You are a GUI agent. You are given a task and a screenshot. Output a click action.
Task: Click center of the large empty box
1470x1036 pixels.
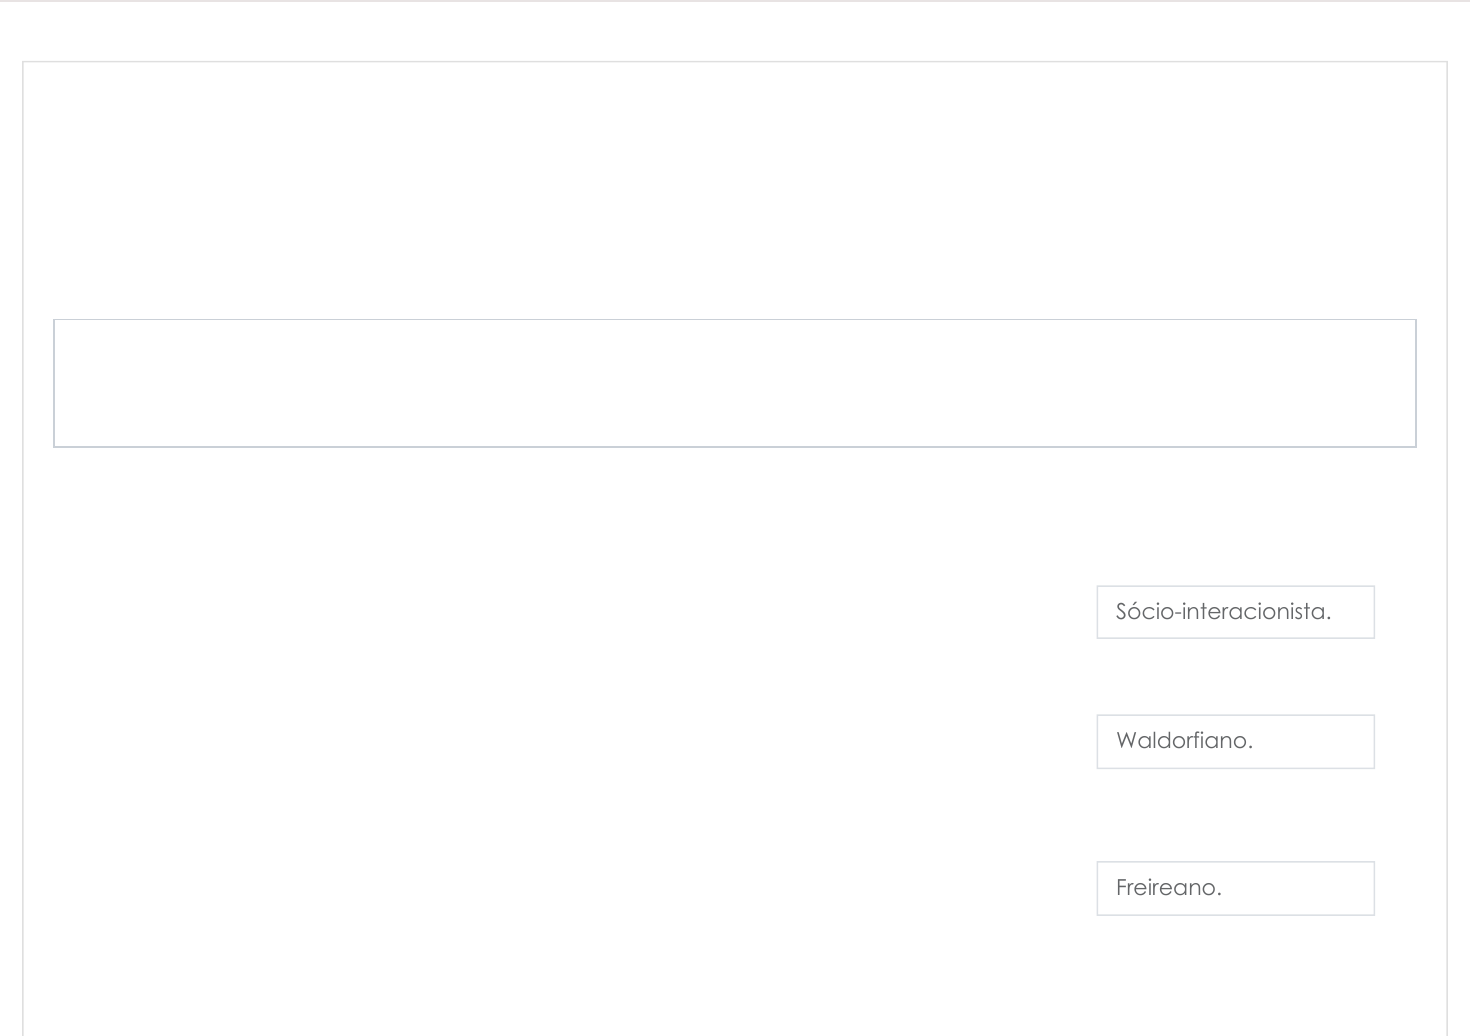click(734, 383)
